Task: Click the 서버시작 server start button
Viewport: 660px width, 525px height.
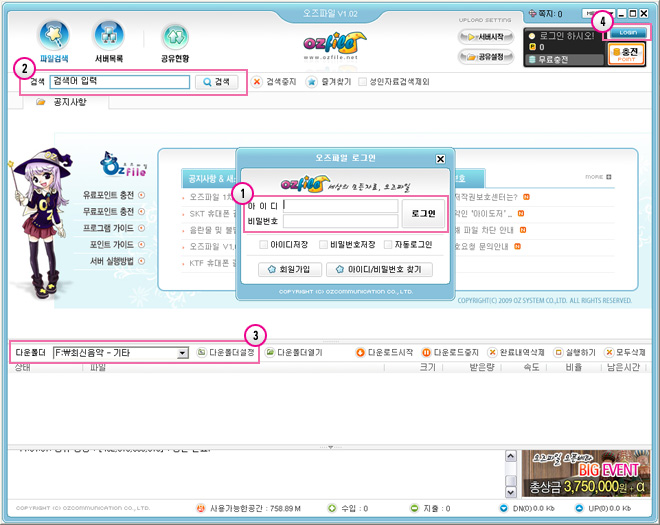Action: 486,37
